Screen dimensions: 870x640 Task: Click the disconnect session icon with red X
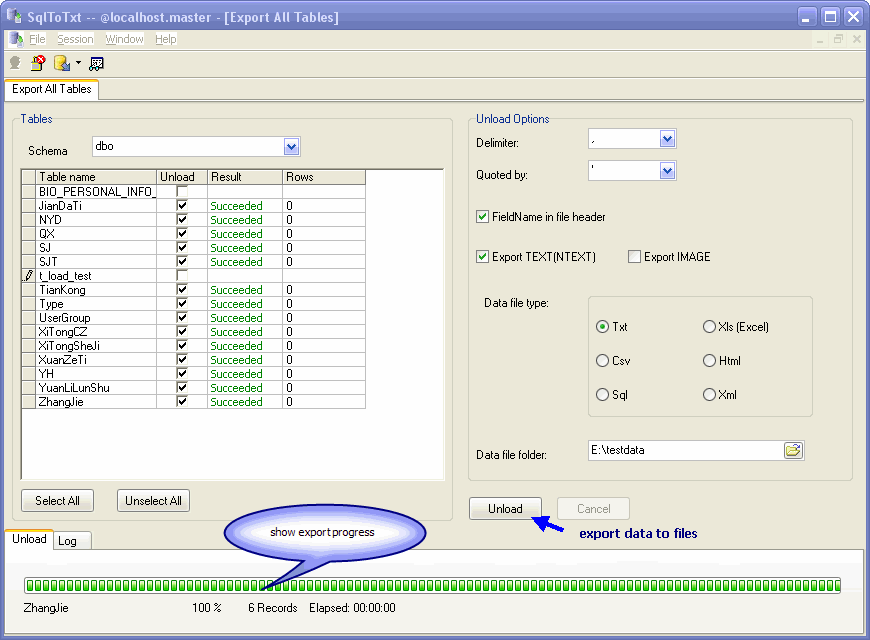pos(38,63)
